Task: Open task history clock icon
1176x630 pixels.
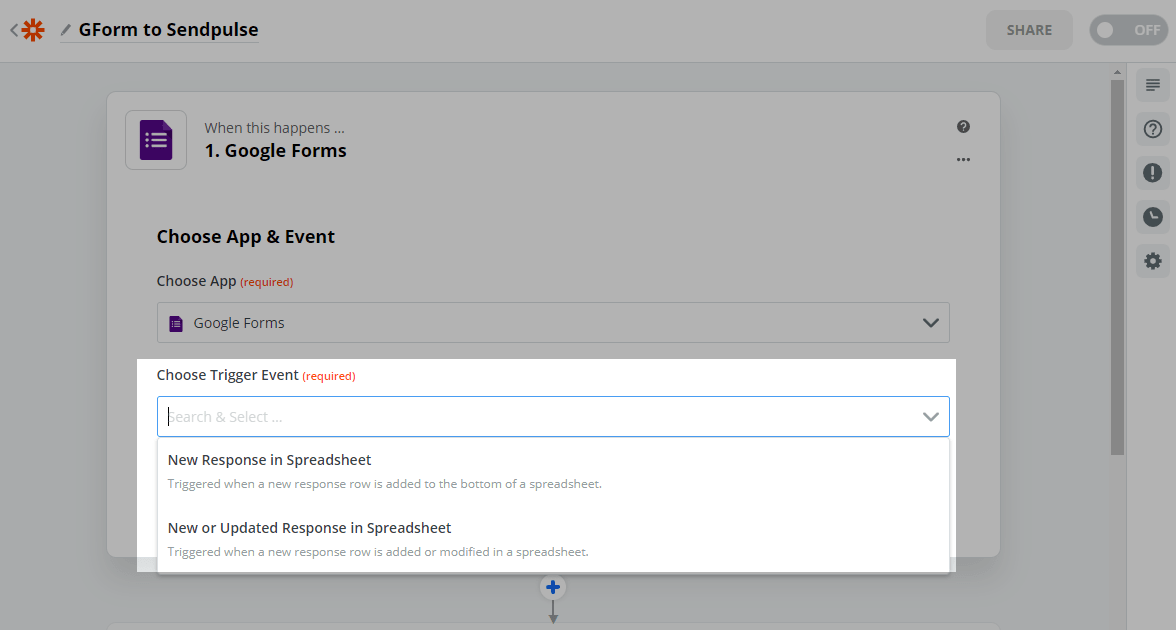Action: (1153, 217)
